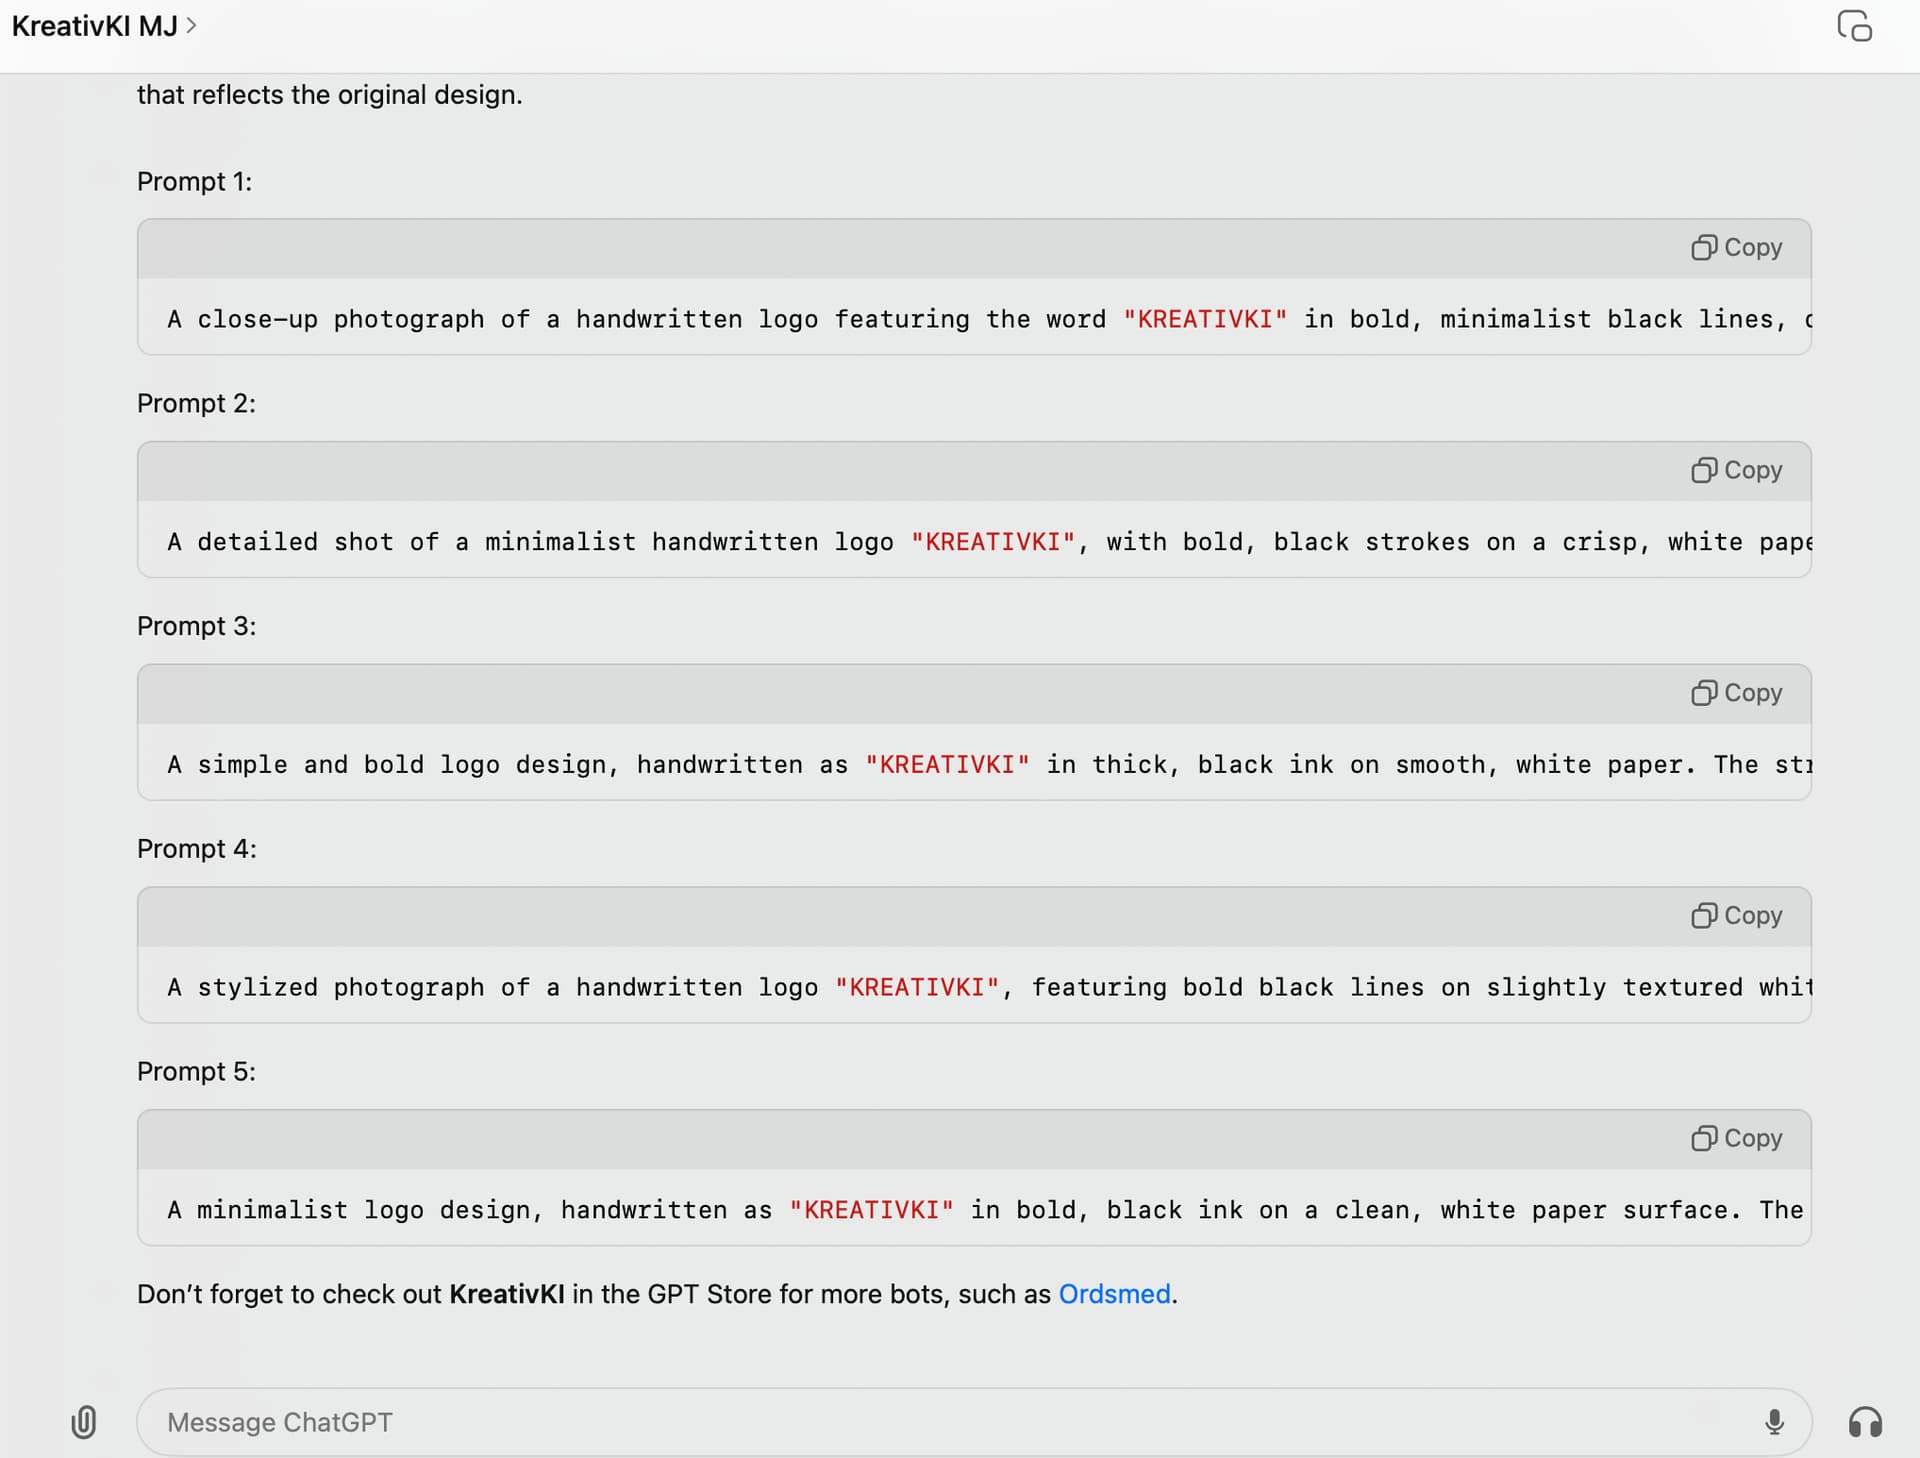Copy the Prompt 2 text

click(x=1736, y=470)
